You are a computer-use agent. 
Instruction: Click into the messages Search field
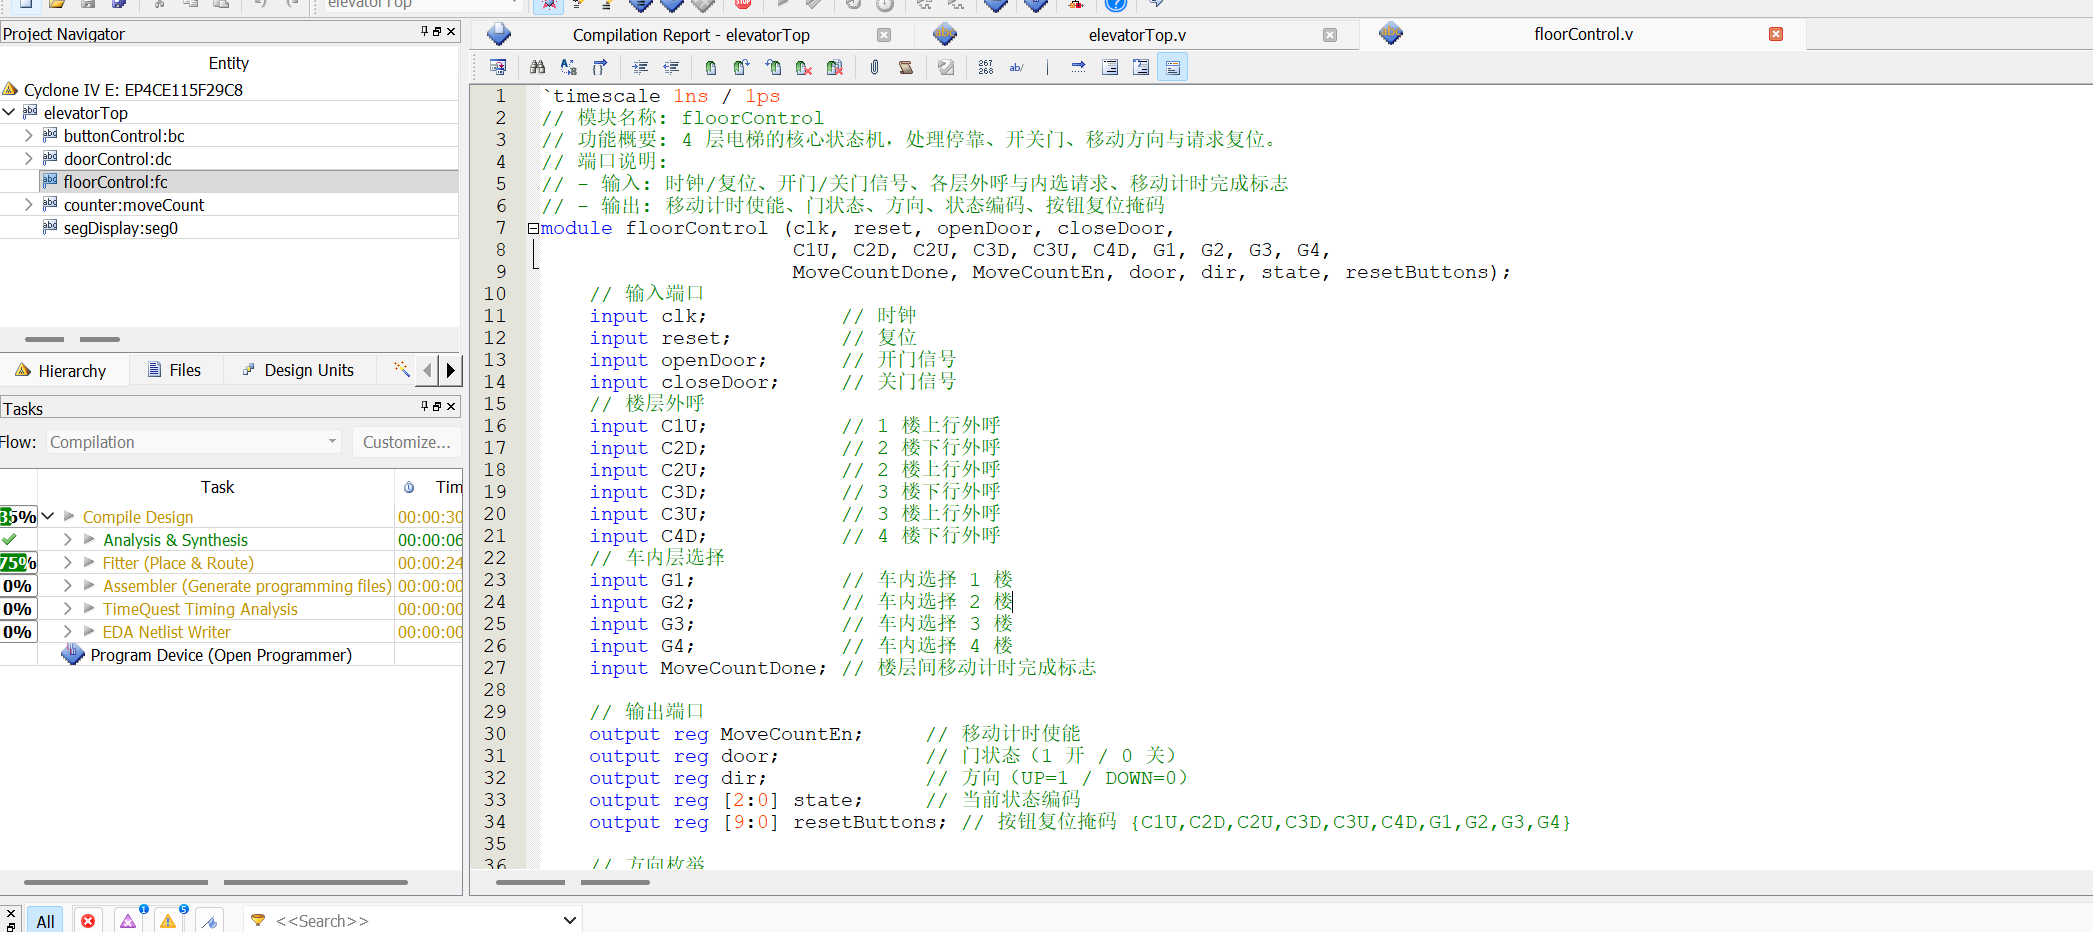410,920
